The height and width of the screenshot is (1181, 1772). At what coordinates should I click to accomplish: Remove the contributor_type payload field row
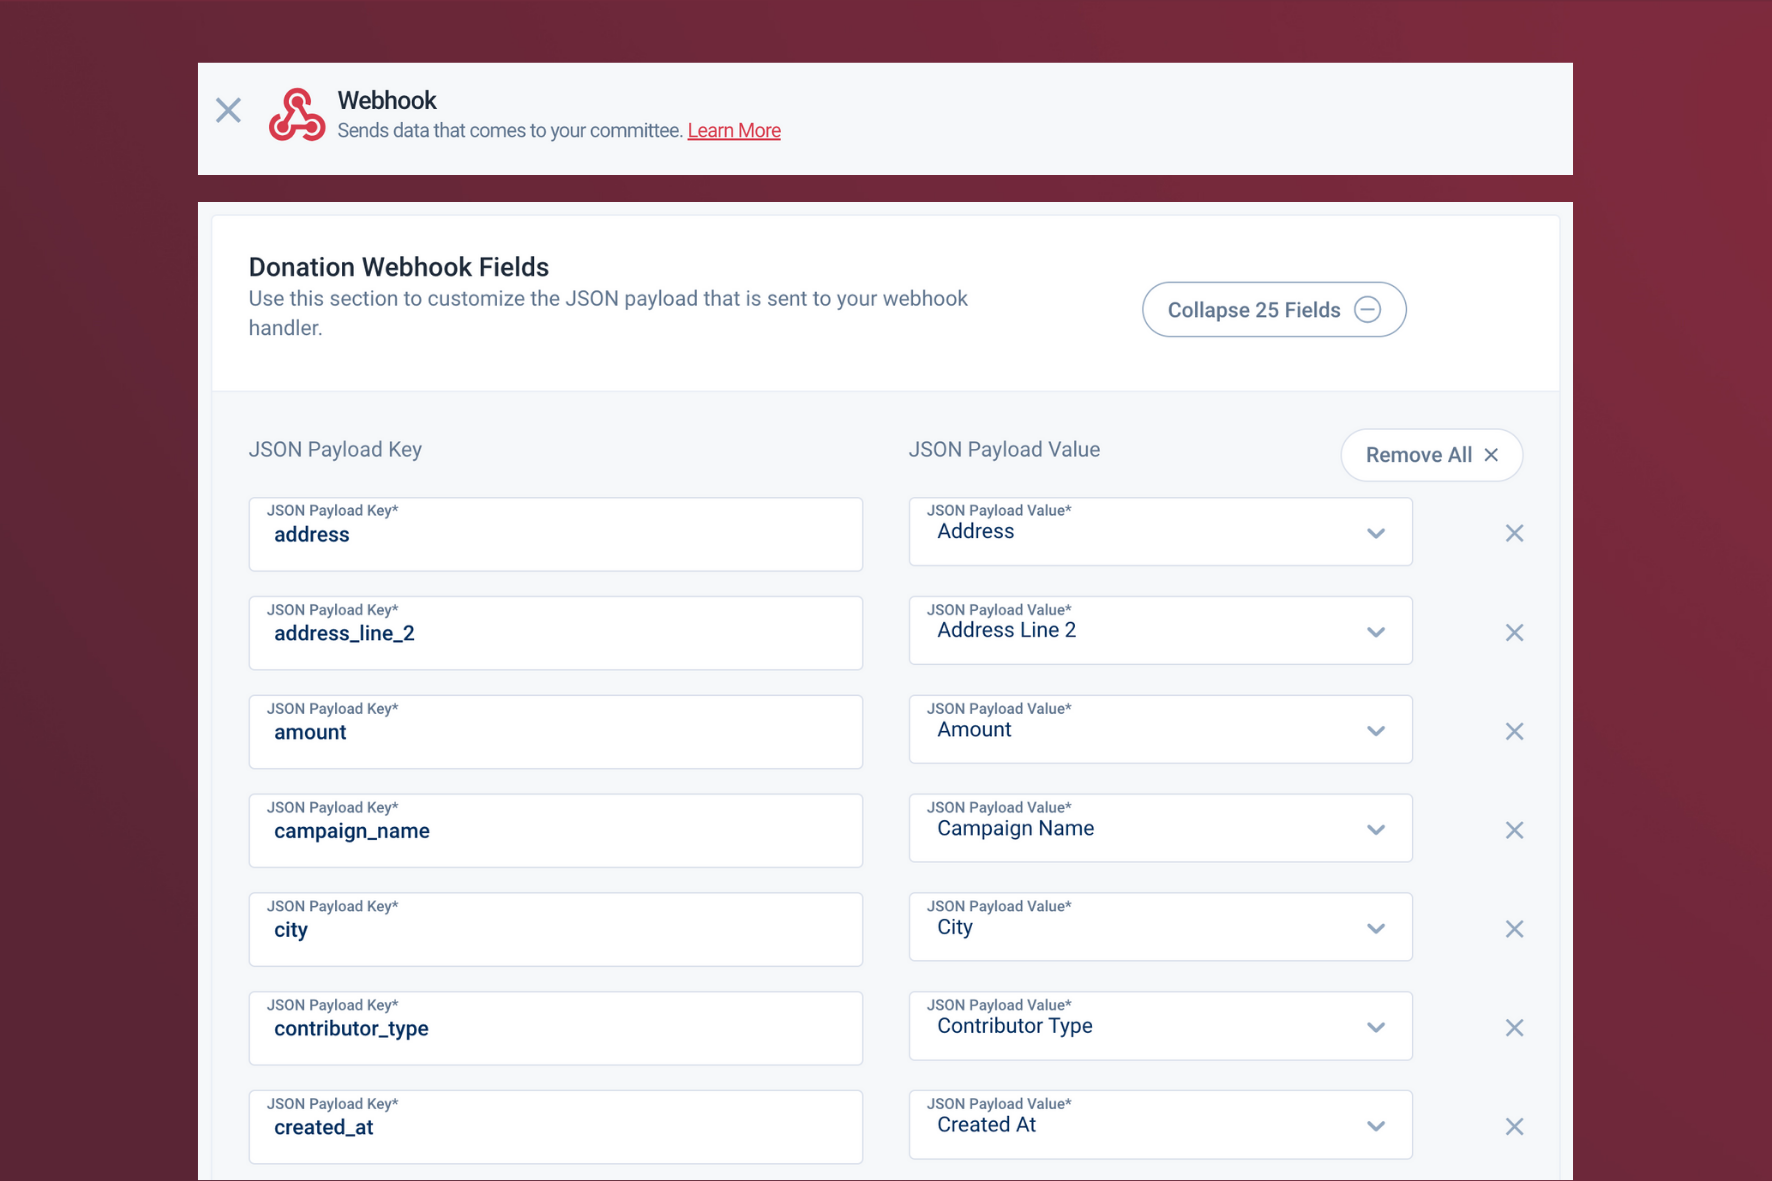(x=1514, y=1027)
